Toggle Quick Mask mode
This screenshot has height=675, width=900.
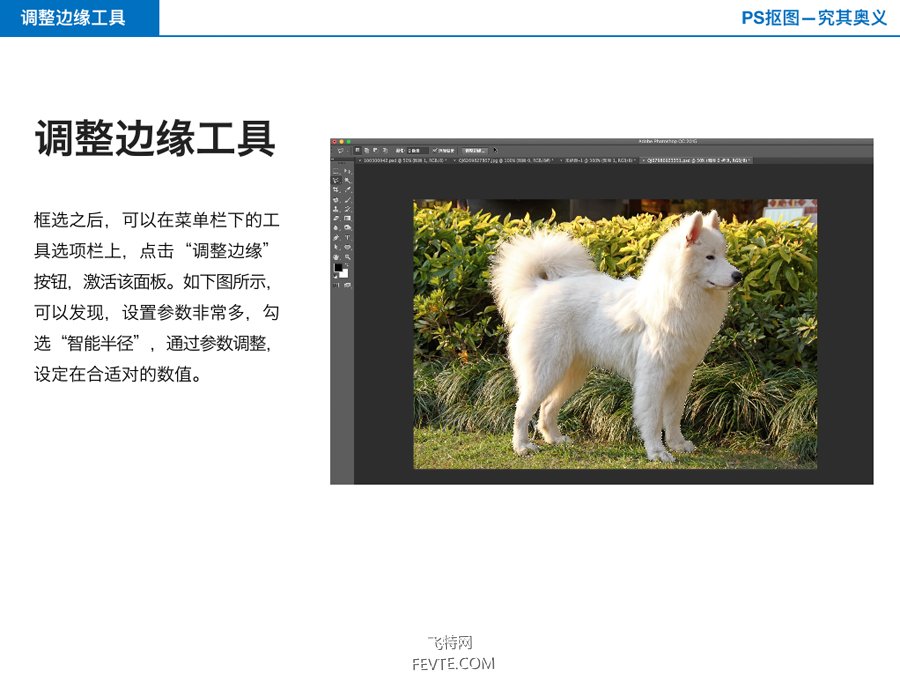point(336,285)
